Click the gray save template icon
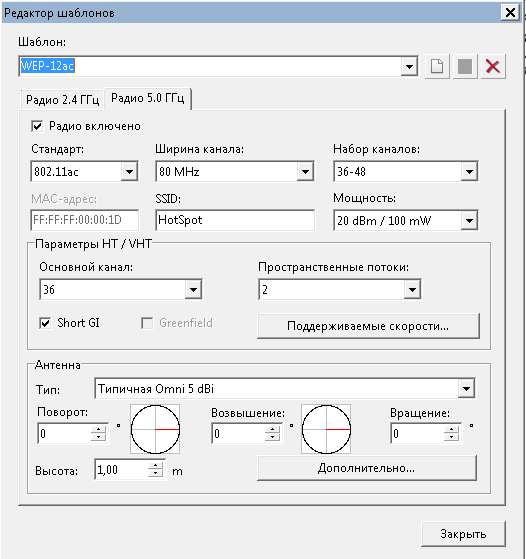Image resolution: width=526 pixels, height=559 pixels. (465, 66)
